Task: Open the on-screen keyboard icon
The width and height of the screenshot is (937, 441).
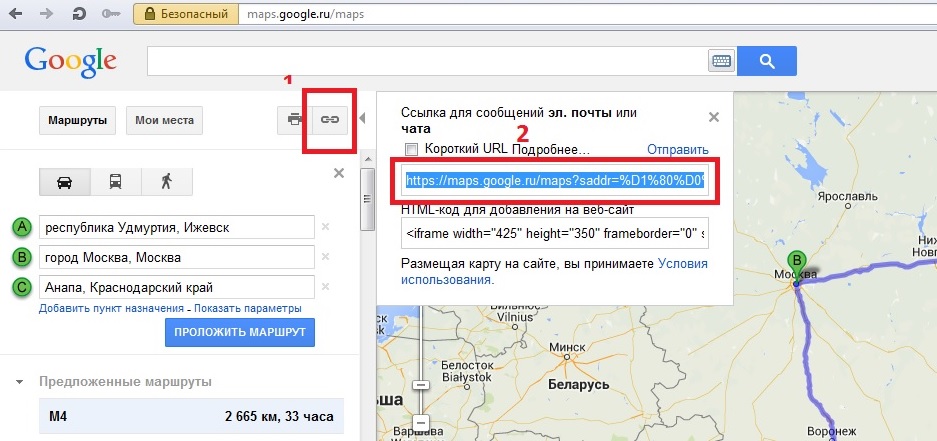Action: click(722, 61)
